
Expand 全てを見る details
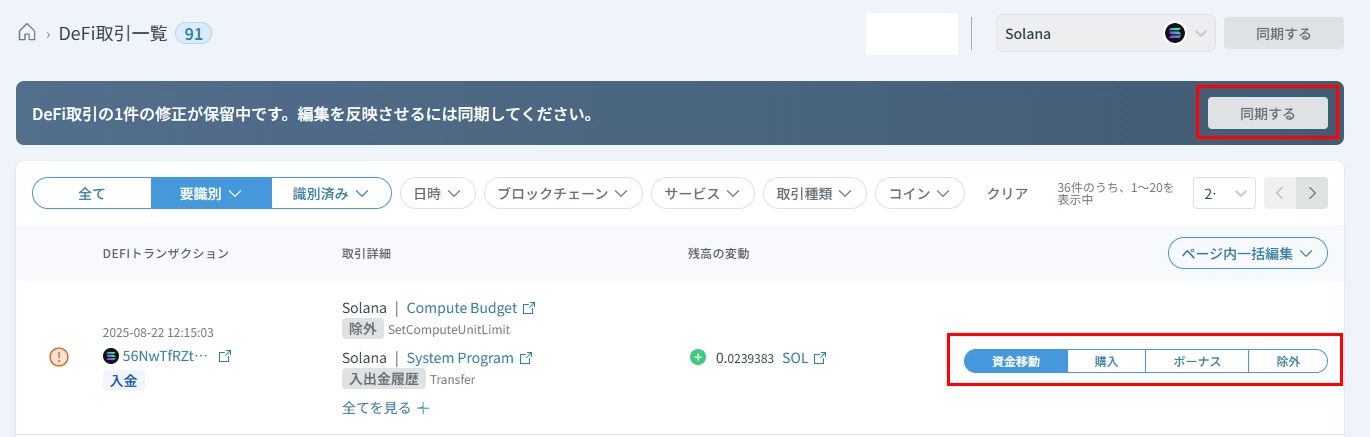point(377,408)
